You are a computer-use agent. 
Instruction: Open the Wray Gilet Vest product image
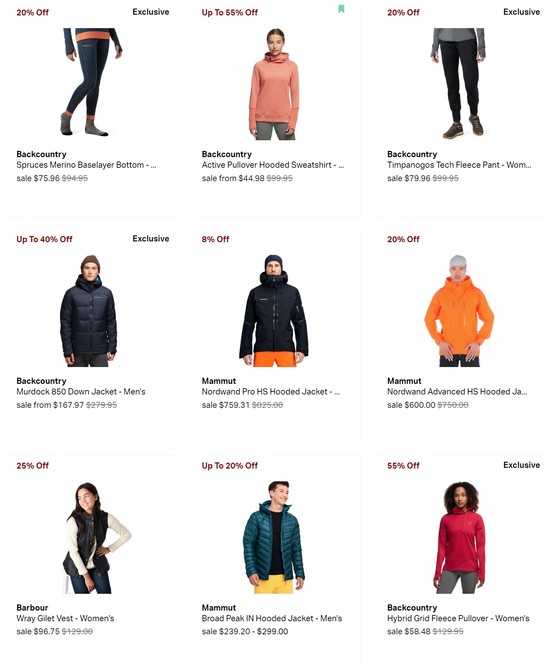tap(96, 538)
